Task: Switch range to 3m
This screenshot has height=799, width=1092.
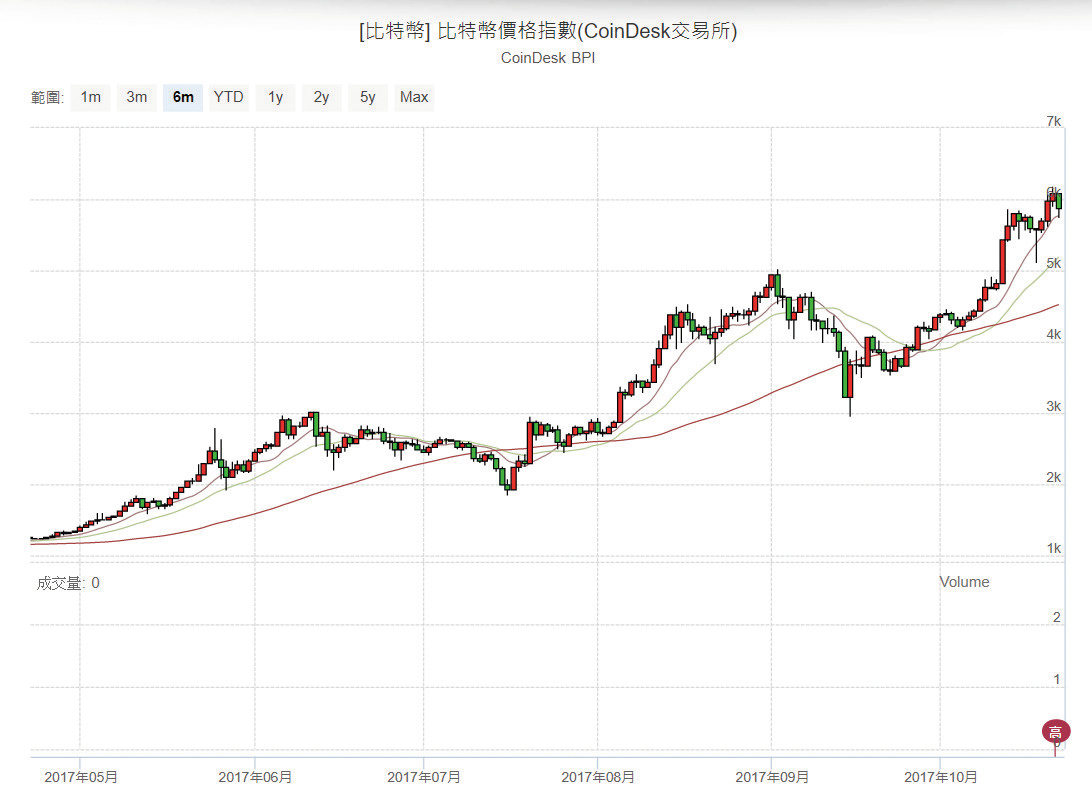Action: pyautogui.click(x=137, y=97)
